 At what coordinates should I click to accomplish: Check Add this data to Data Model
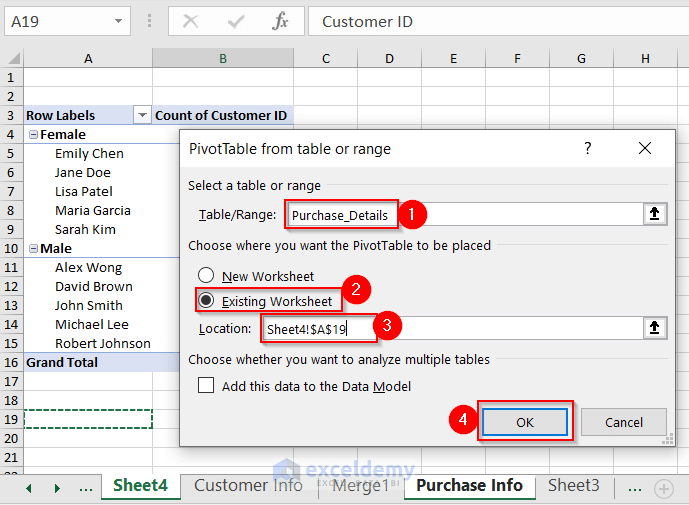206,386
